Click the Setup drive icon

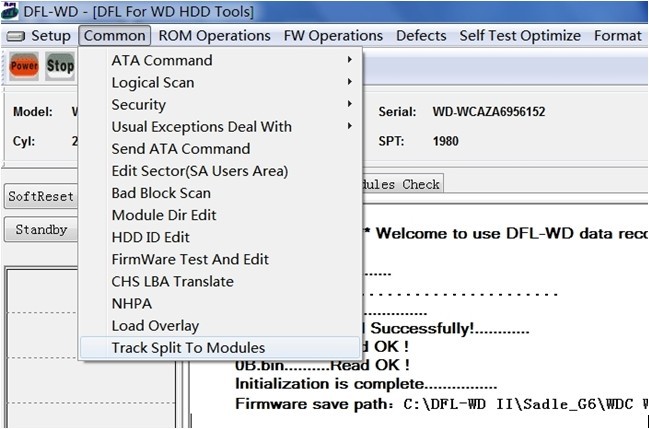[16, 36]
